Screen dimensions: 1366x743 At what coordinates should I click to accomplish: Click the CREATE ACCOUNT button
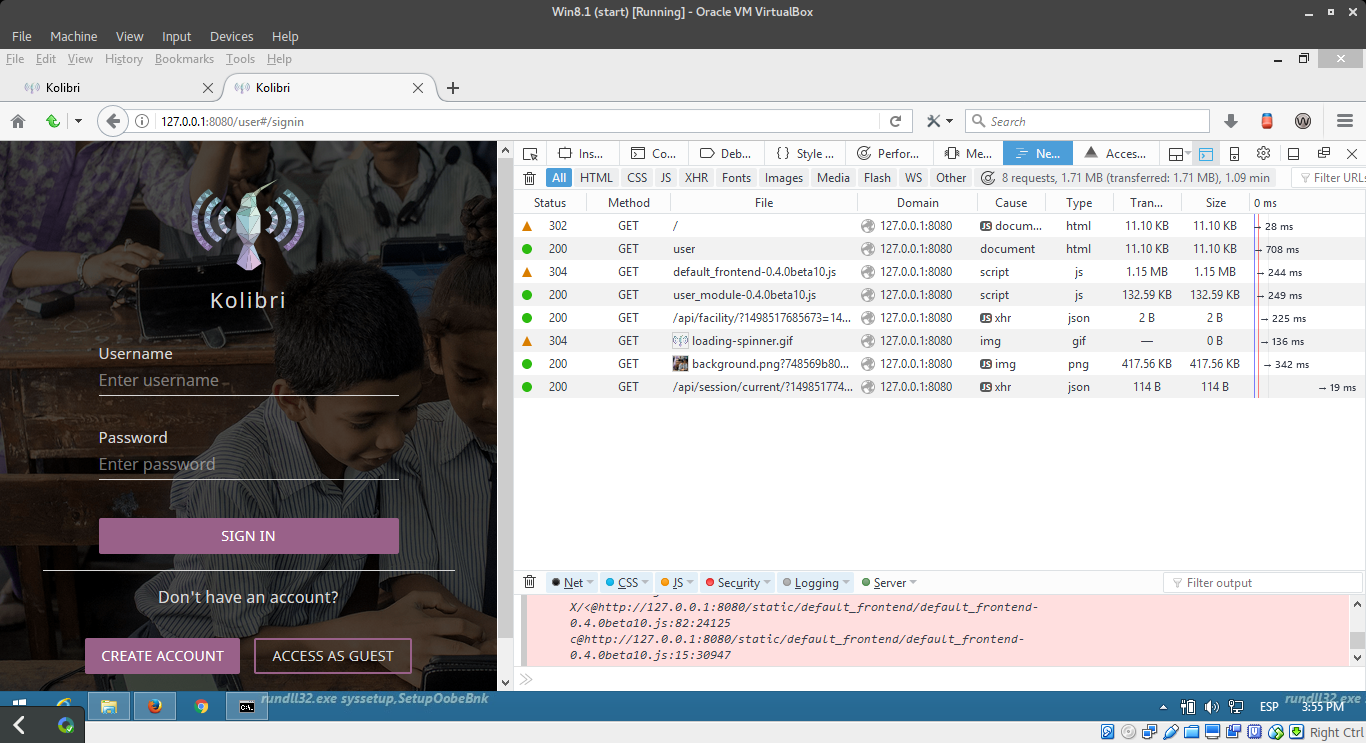click(x=162, y=656)
